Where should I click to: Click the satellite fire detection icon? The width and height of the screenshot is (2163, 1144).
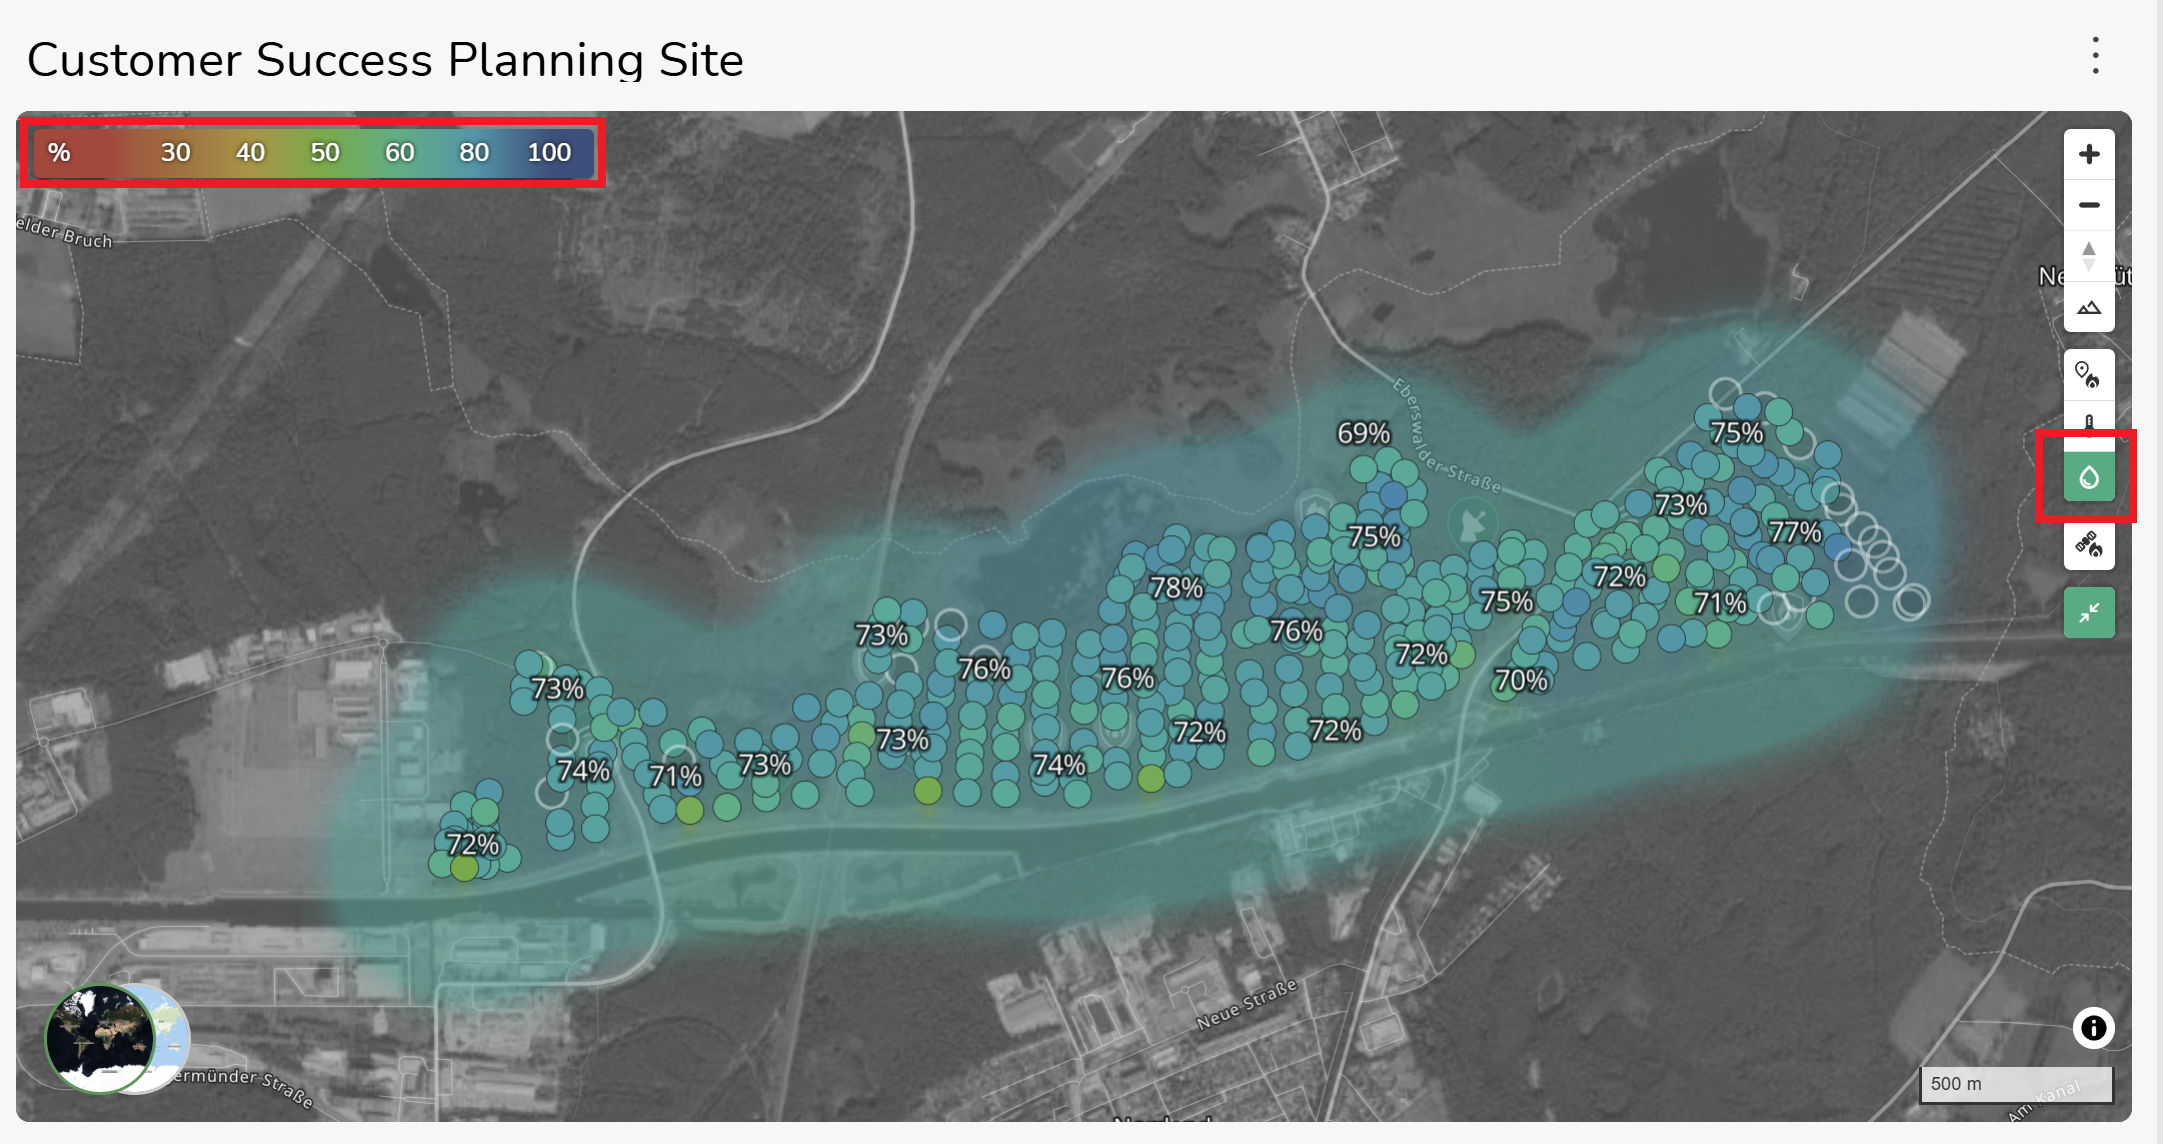[2088, 545]
